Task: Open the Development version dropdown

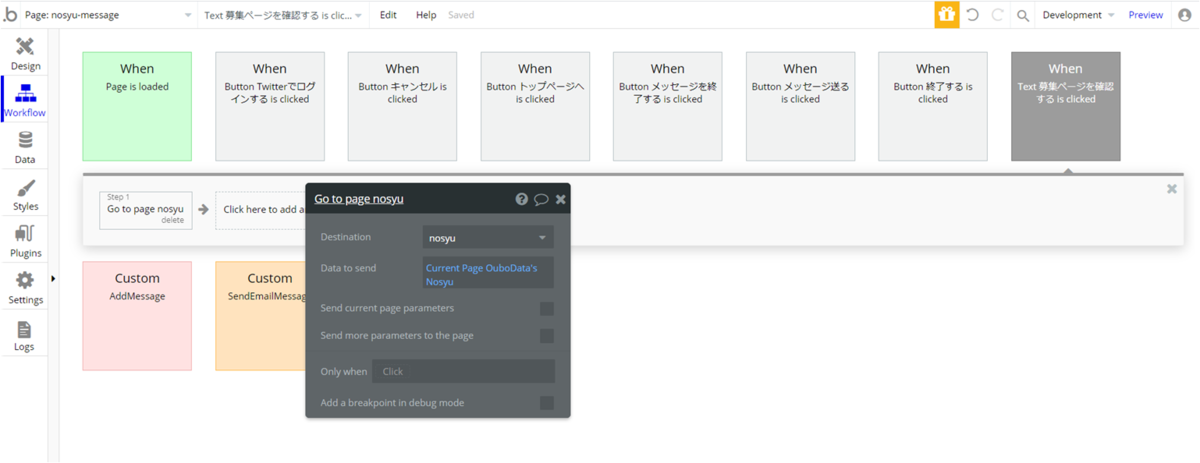Action: click(x=1079, y=15)
